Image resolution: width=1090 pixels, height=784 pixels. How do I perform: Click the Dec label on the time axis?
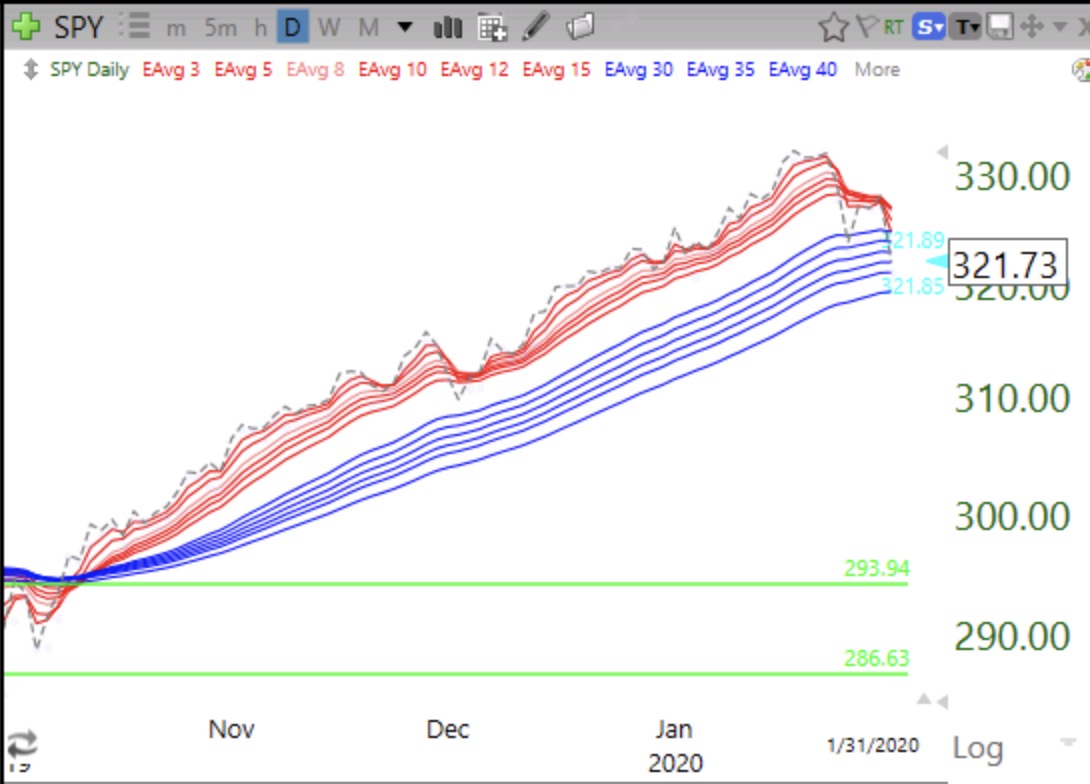point(447,729)
